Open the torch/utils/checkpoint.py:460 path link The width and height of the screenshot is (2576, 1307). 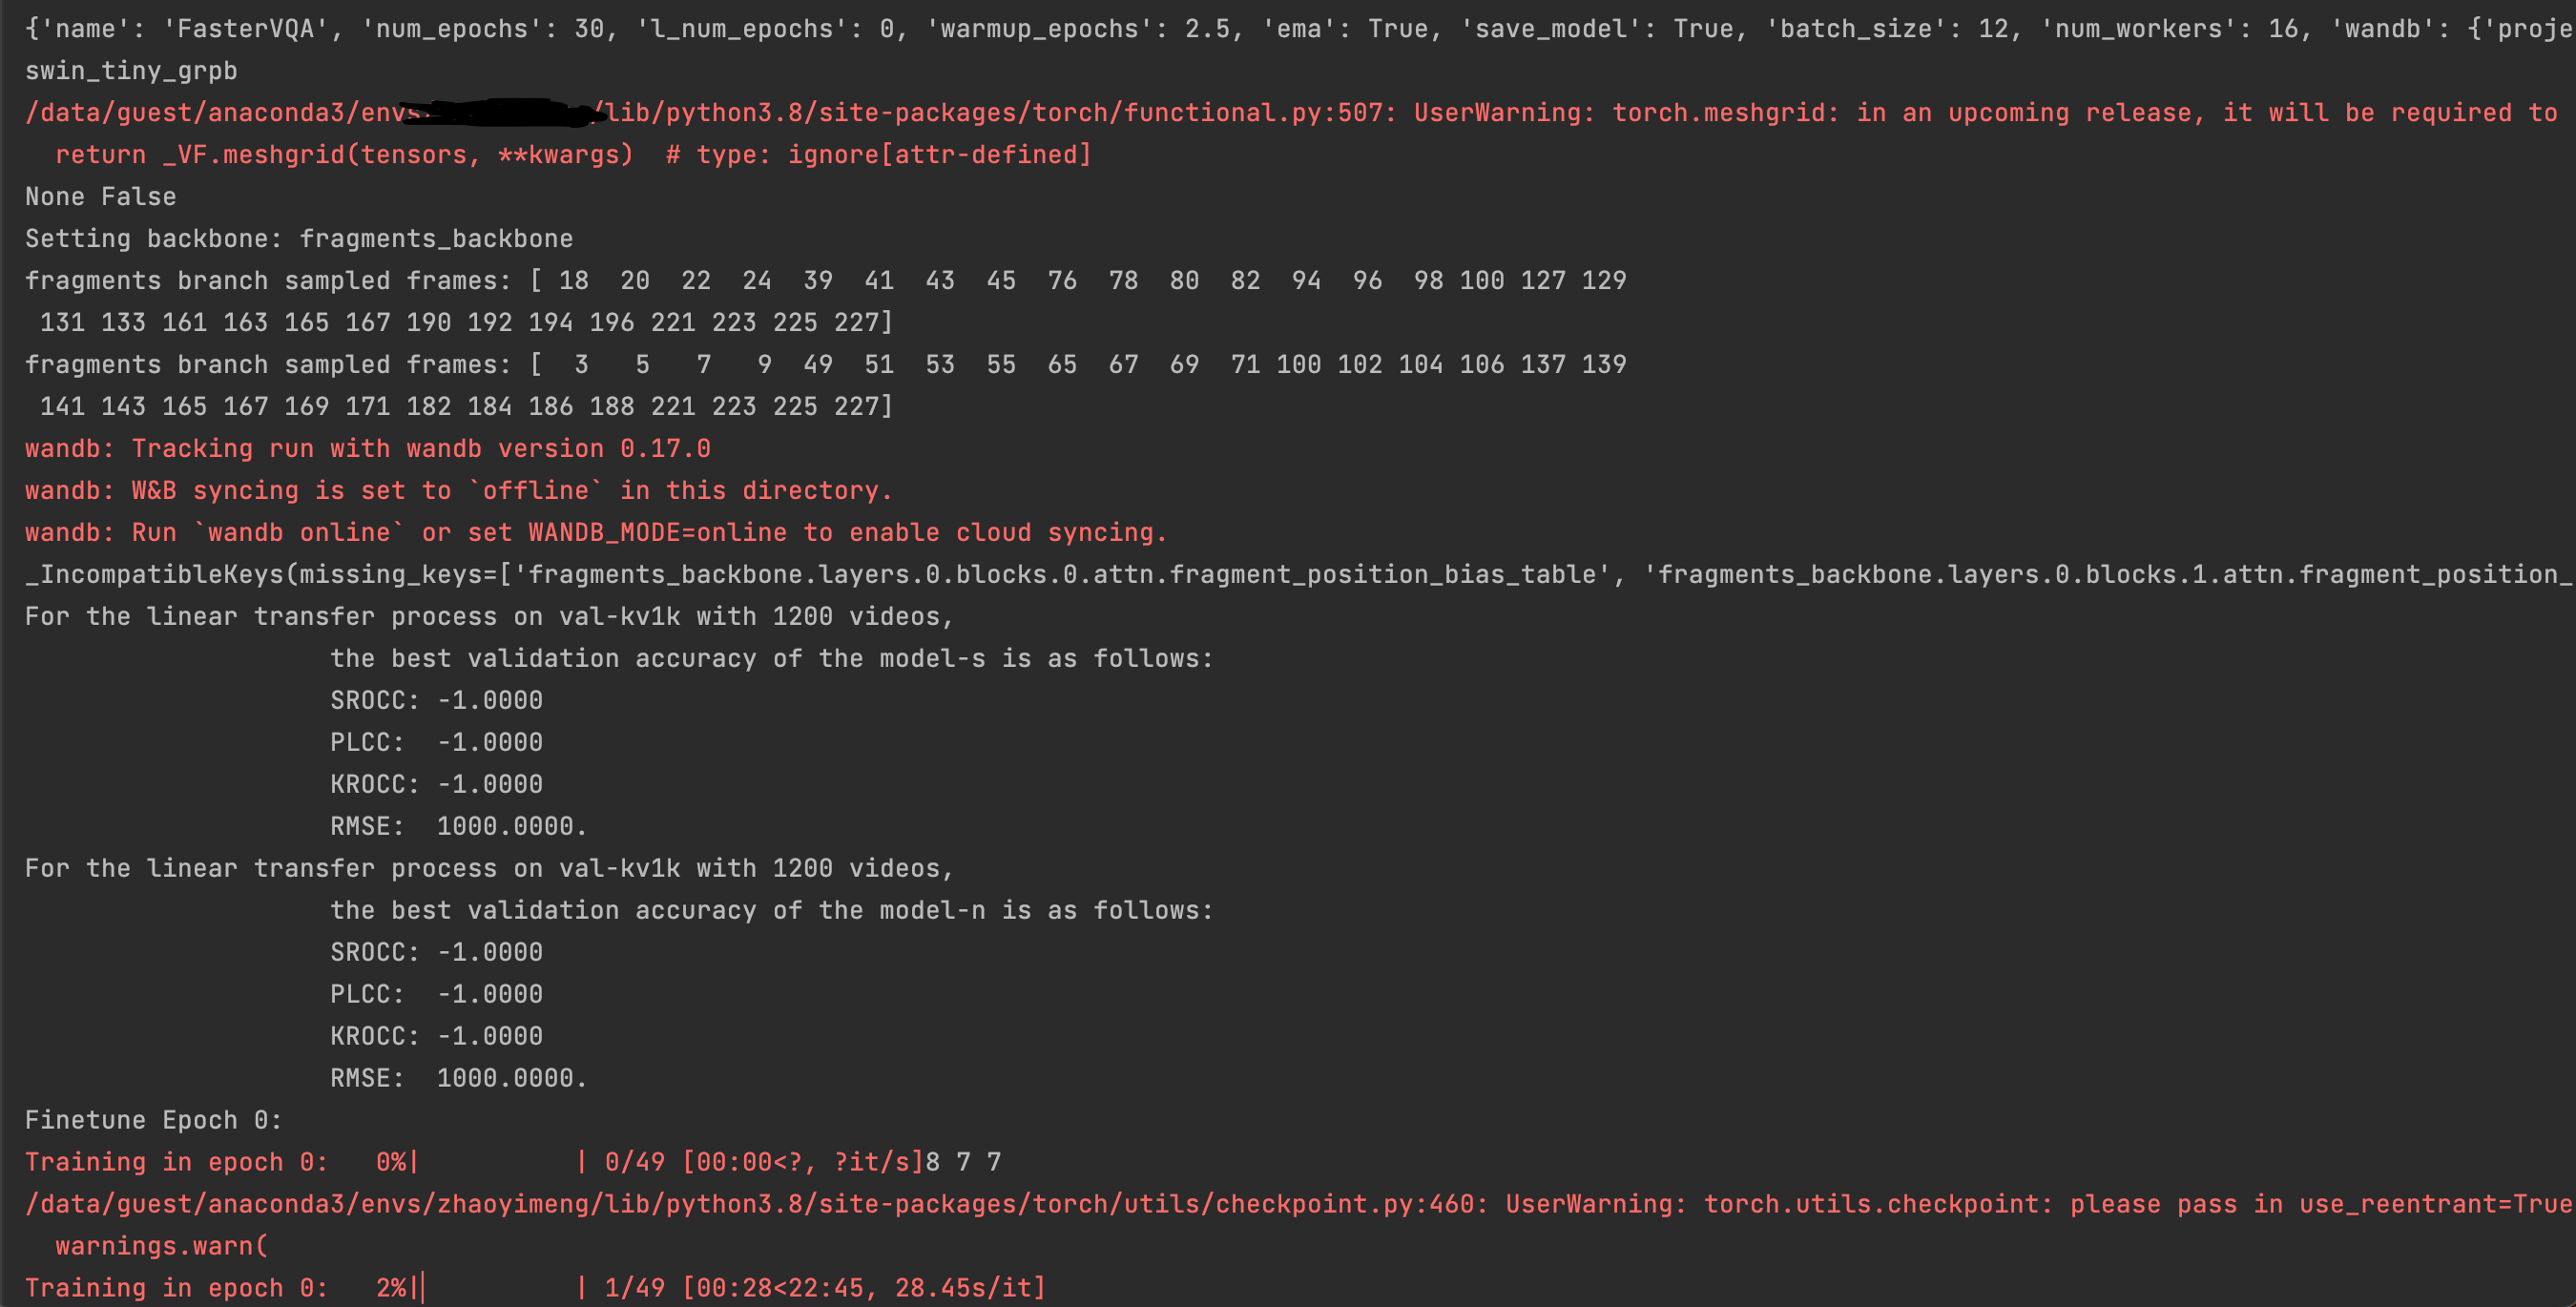750,1204
